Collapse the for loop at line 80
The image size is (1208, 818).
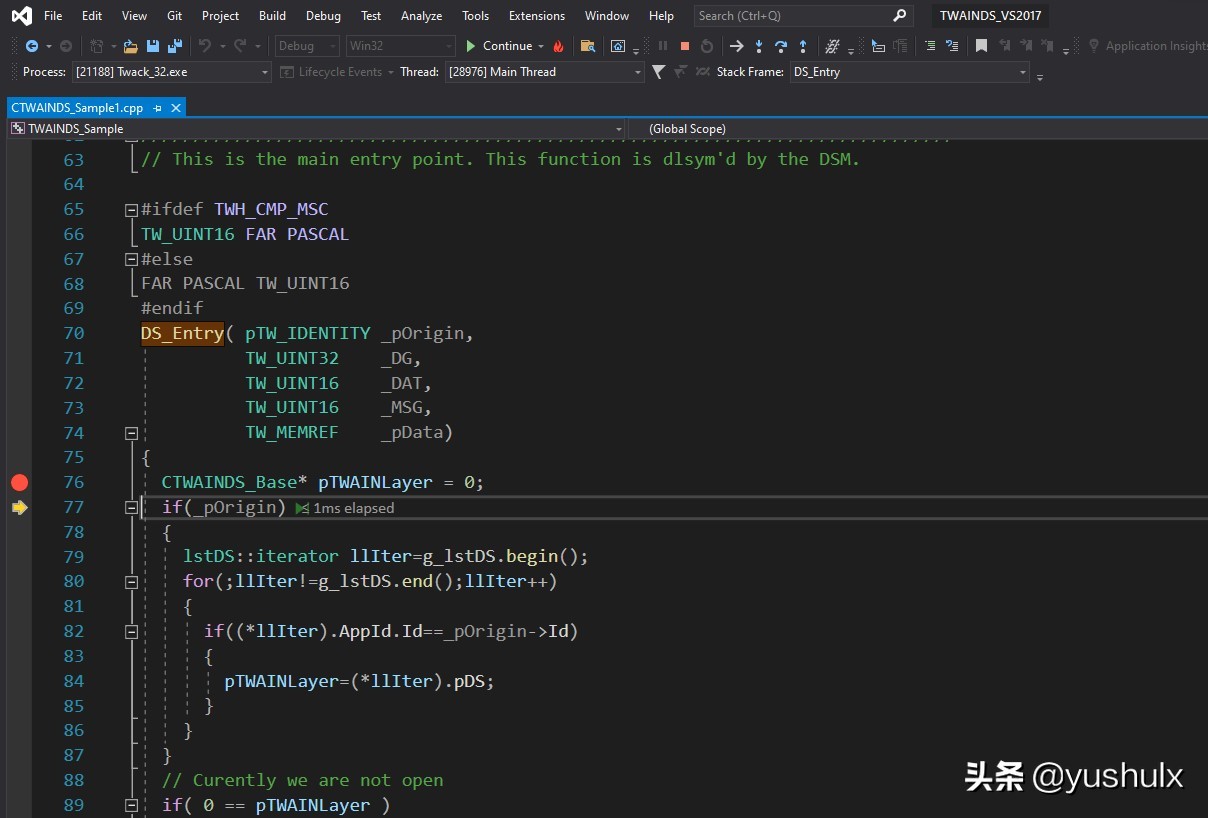click(x=131, y=582)
